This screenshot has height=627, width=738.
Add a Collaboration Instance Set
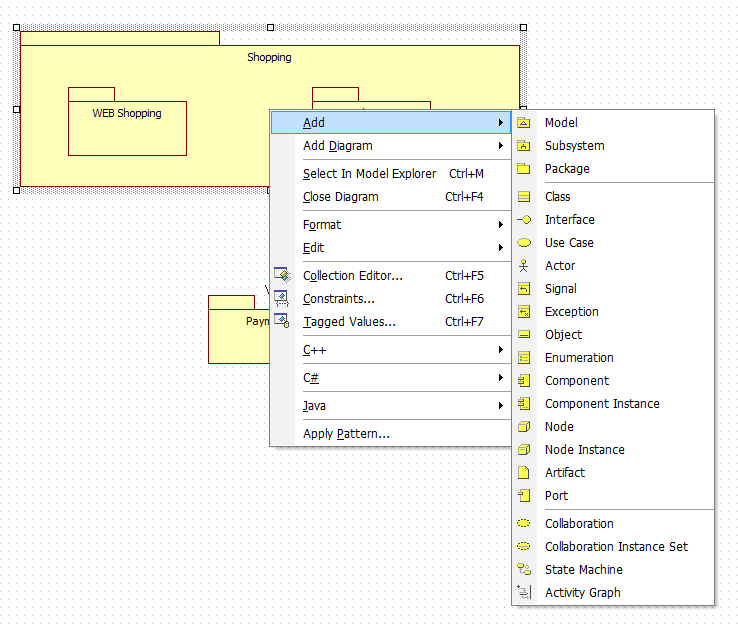[613, 547]
